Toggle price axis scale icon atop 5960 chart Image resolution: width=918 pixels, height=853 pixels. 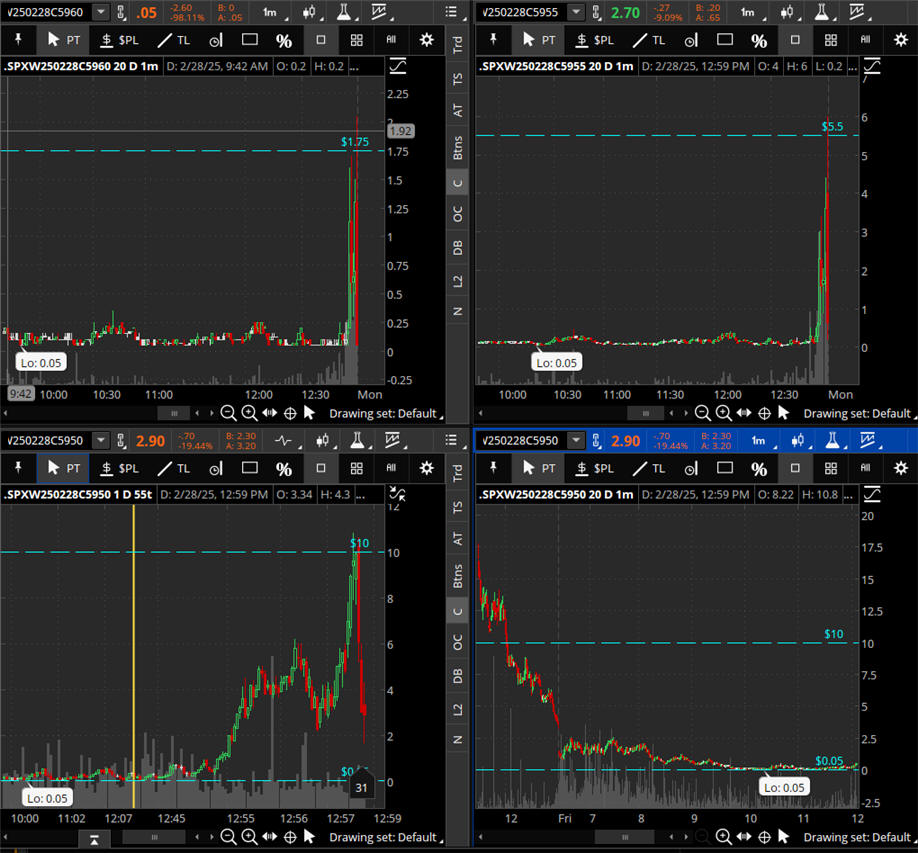pos(398,66)
